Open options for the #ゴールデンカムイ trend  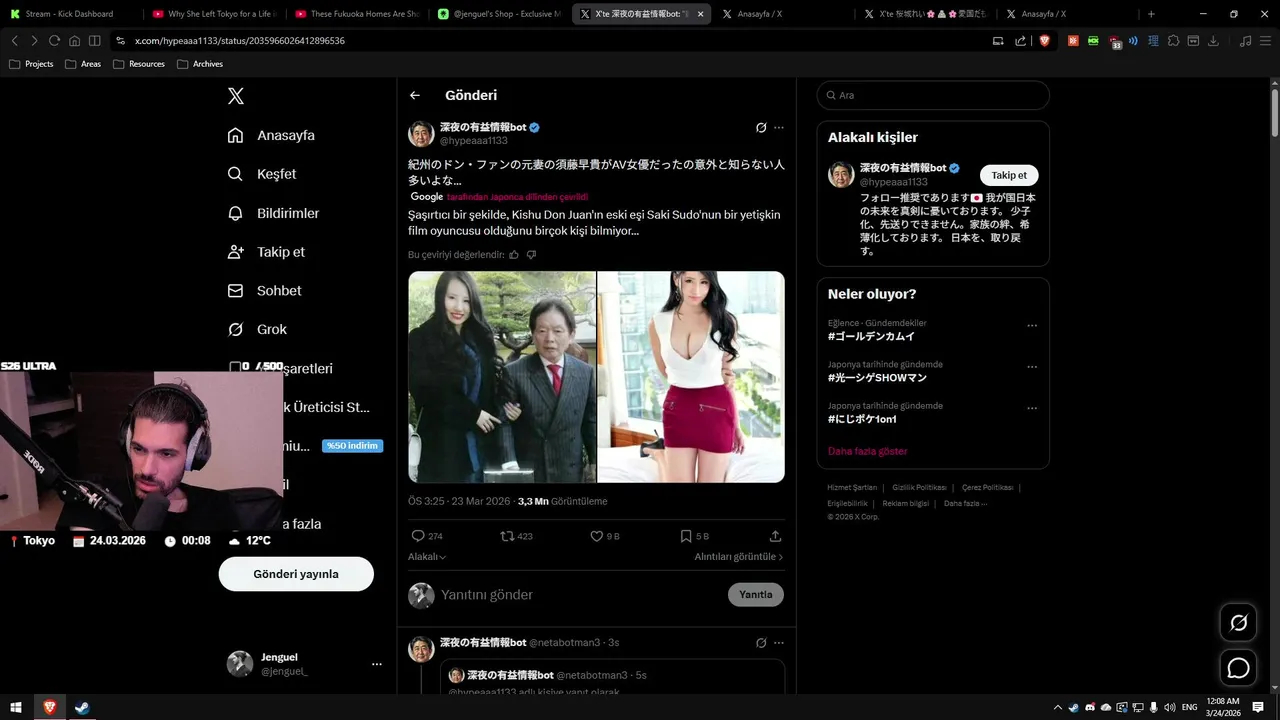pos(1032,325)
